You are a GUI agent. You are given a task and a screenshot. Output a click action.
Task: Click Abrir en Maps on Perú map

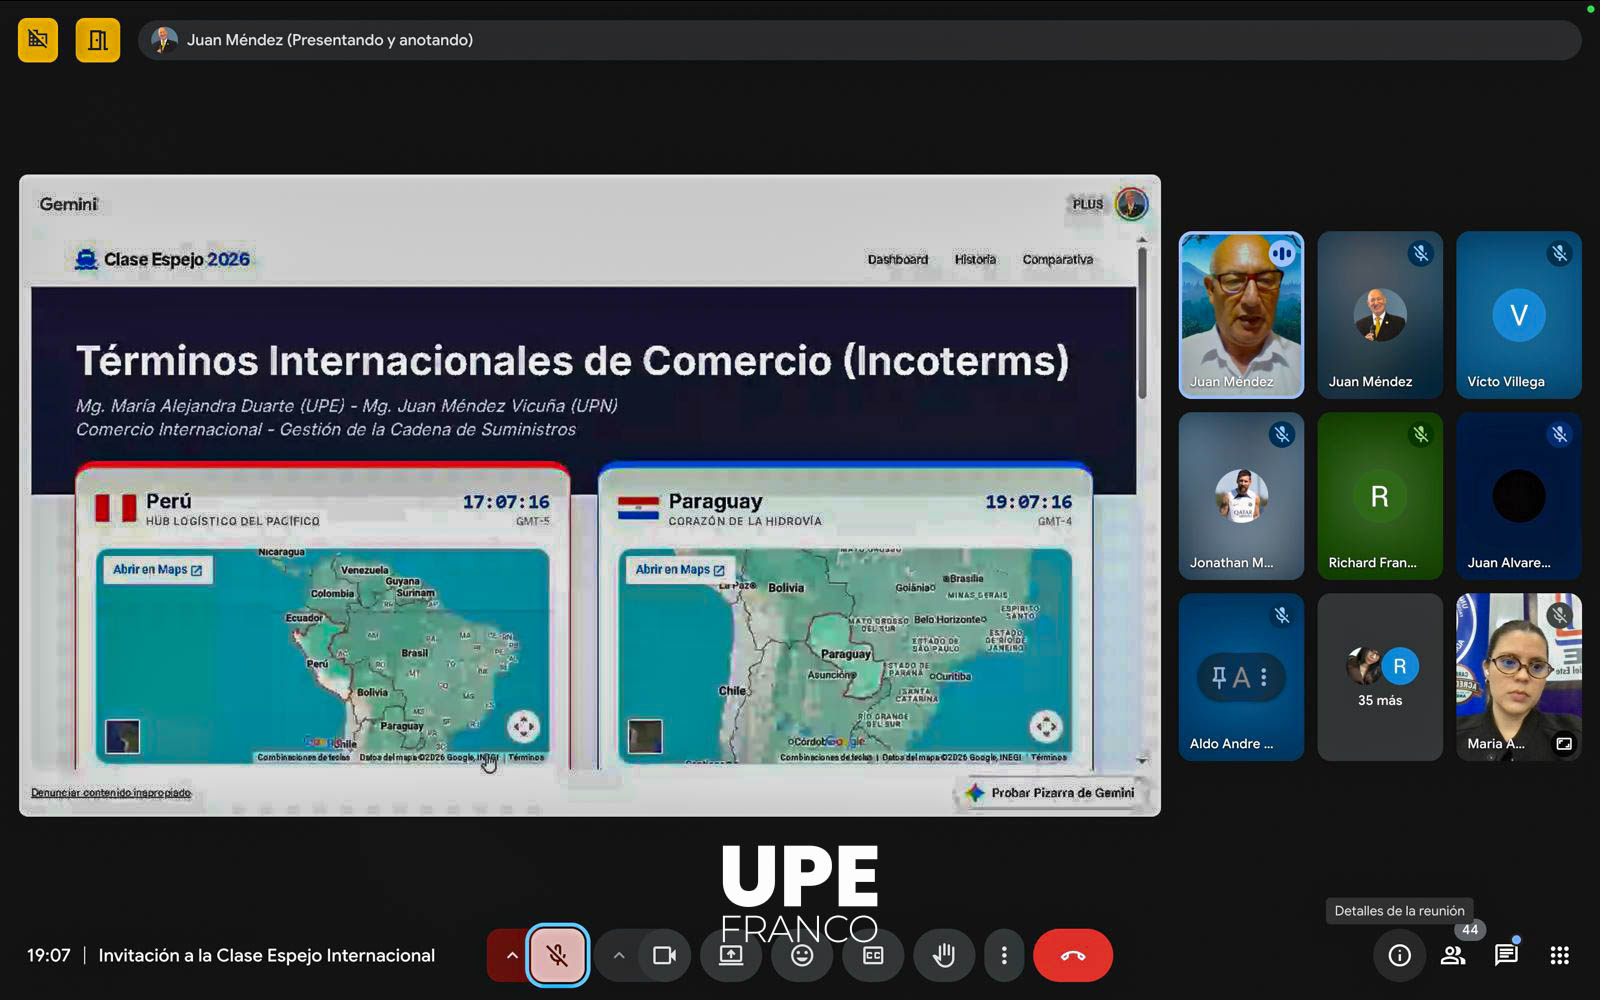click(x=158, y=570)
